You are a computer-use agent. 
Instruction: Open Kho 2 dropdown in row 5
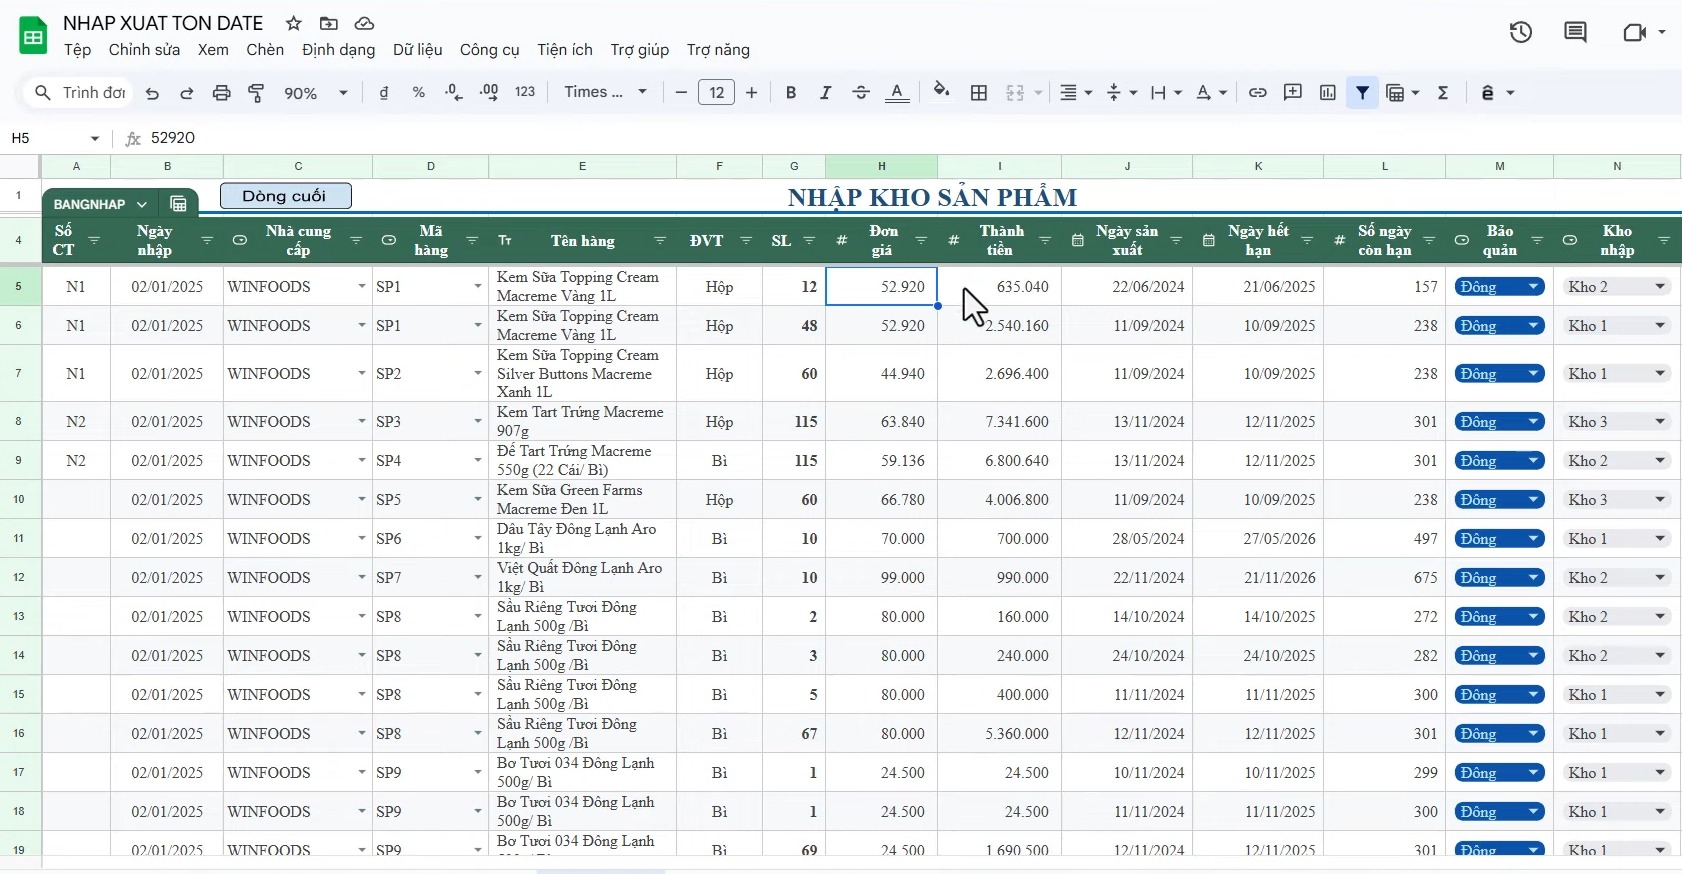[1659, 287]
